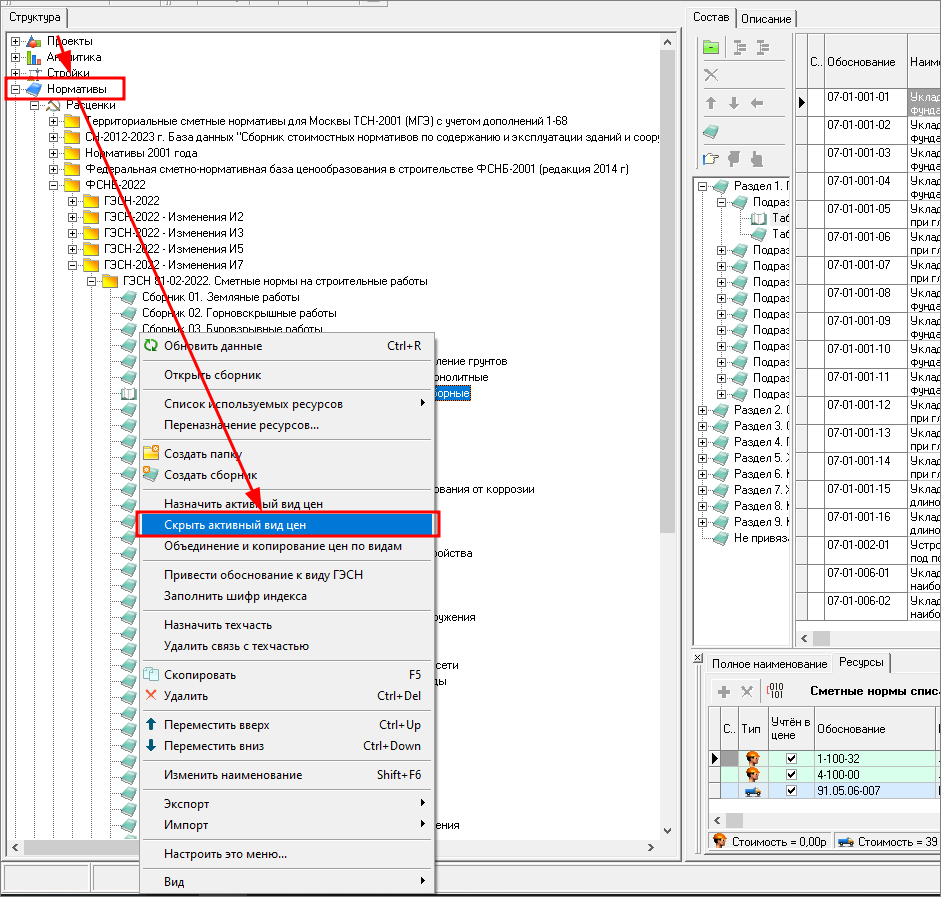The image size is (941, 897).
Task: Switch to the Описание tab
Action: point(766,18)
